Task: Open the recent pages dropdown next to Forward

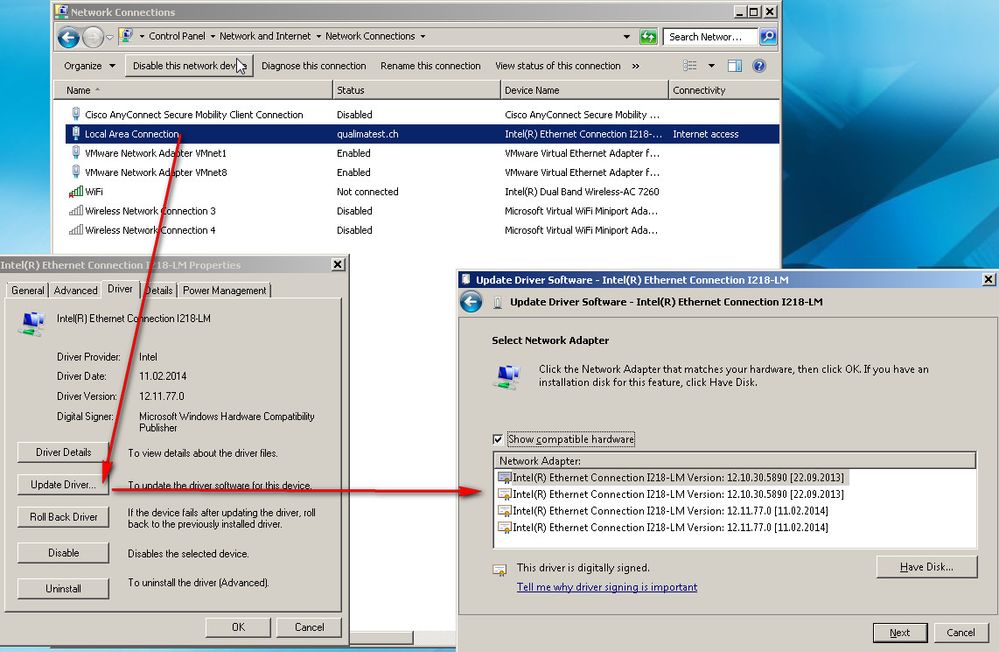Action: [x=110, y=37]
